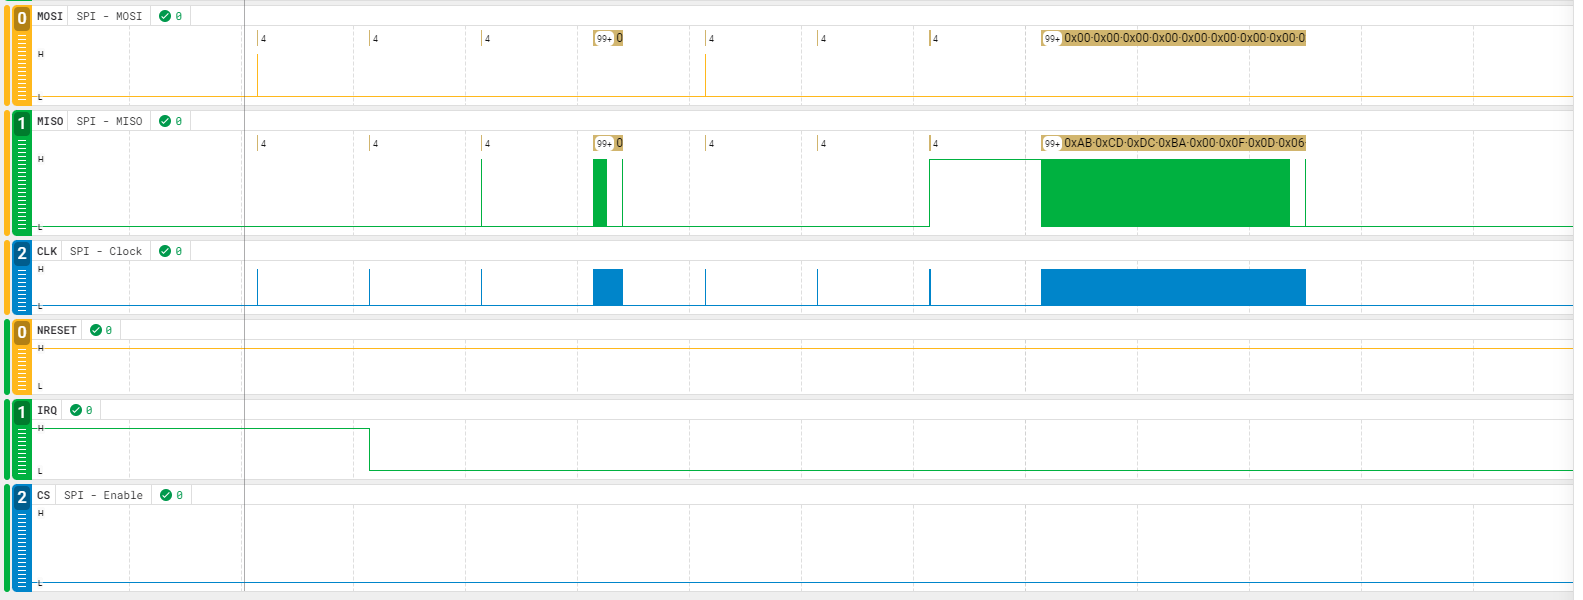Click the green check icon beside SPI - MISO

pos(165,121)
